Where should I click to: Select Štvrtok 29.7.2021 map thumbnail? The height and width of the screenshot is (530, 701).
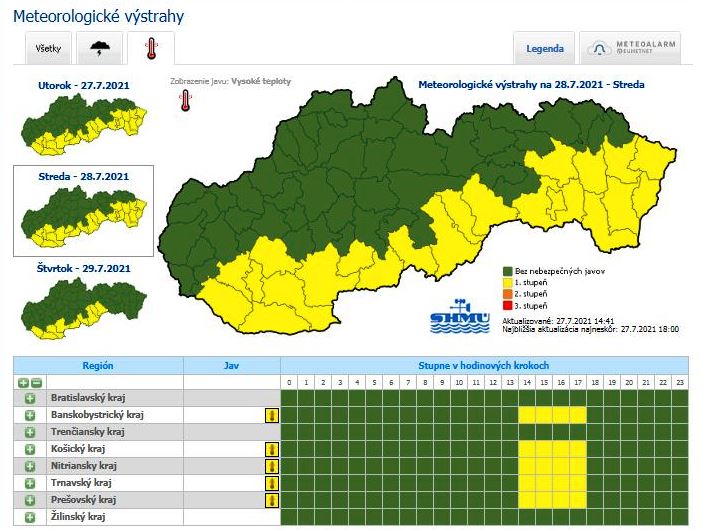84,305
